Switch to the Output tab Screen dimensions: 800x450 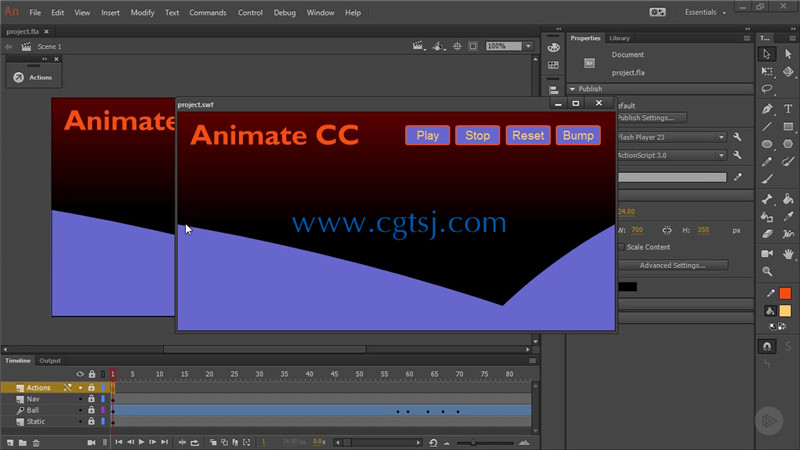[50, 361]
